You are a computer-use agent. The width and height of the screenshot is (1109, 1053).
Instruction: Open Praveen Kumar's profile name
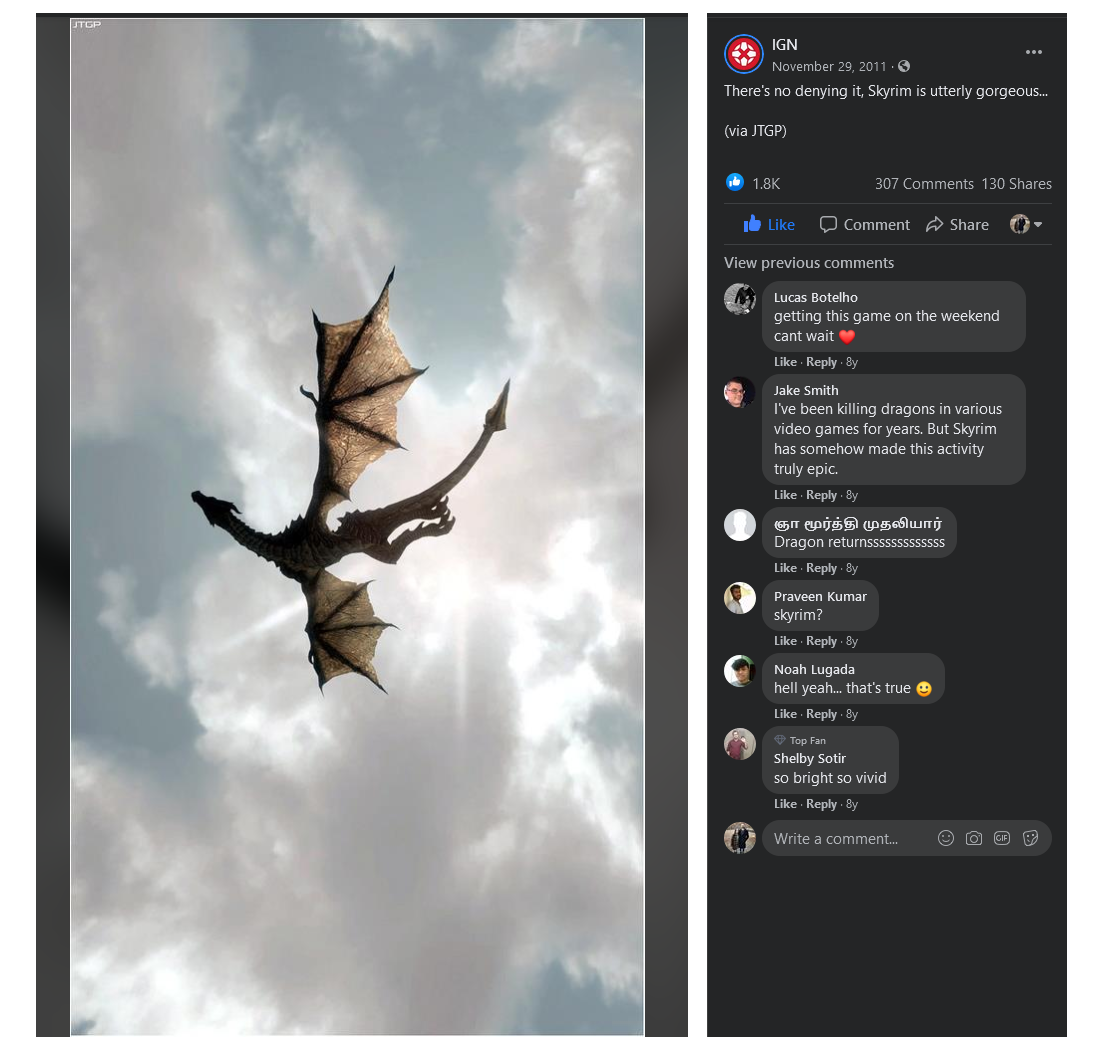(x=820, y=596)
